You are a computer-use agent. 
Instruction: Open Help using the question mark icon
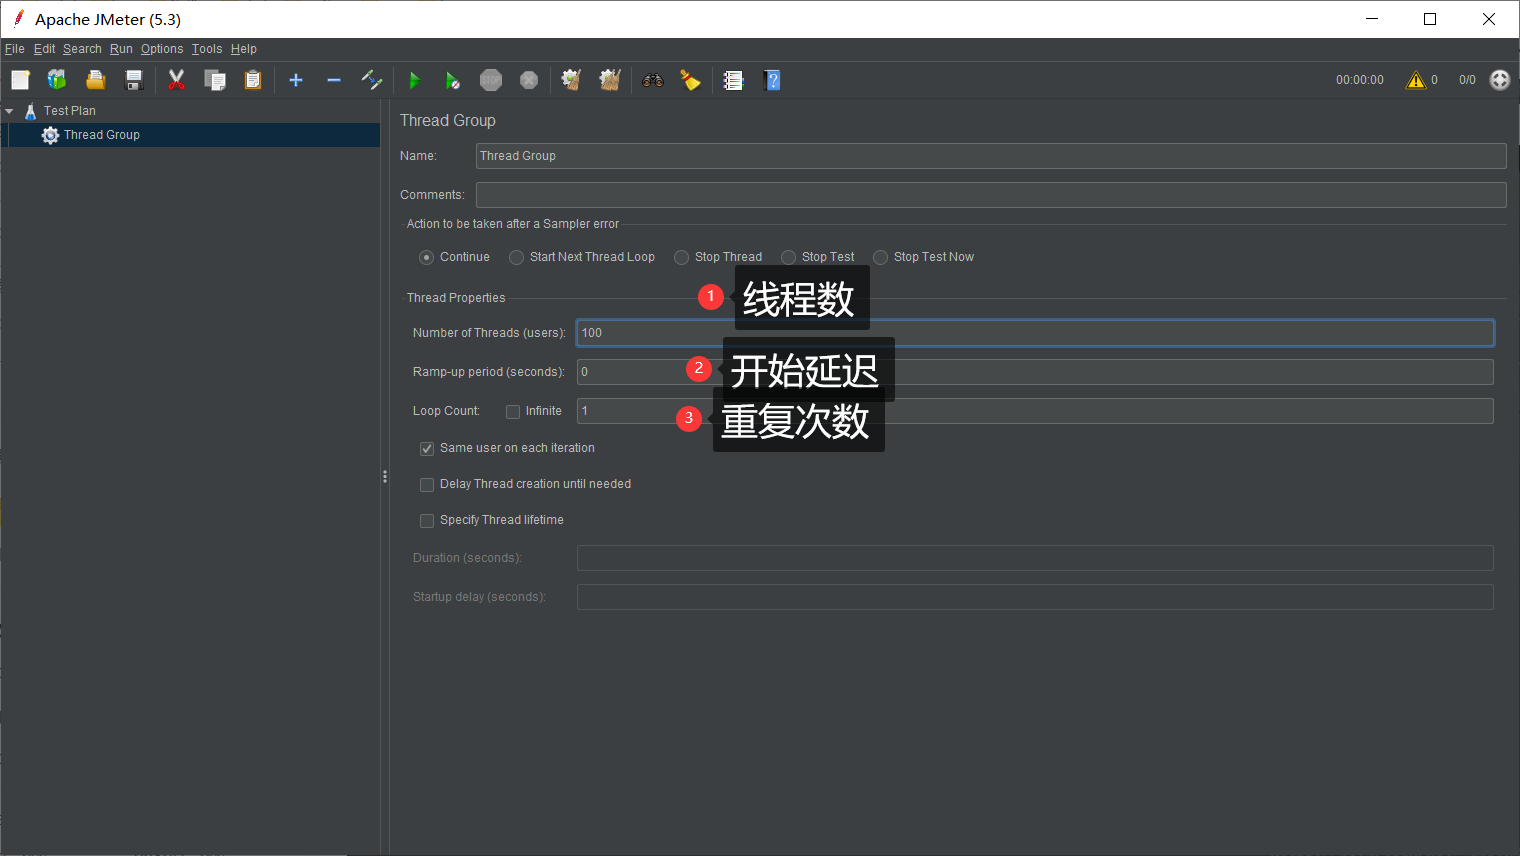coord(772,80)
